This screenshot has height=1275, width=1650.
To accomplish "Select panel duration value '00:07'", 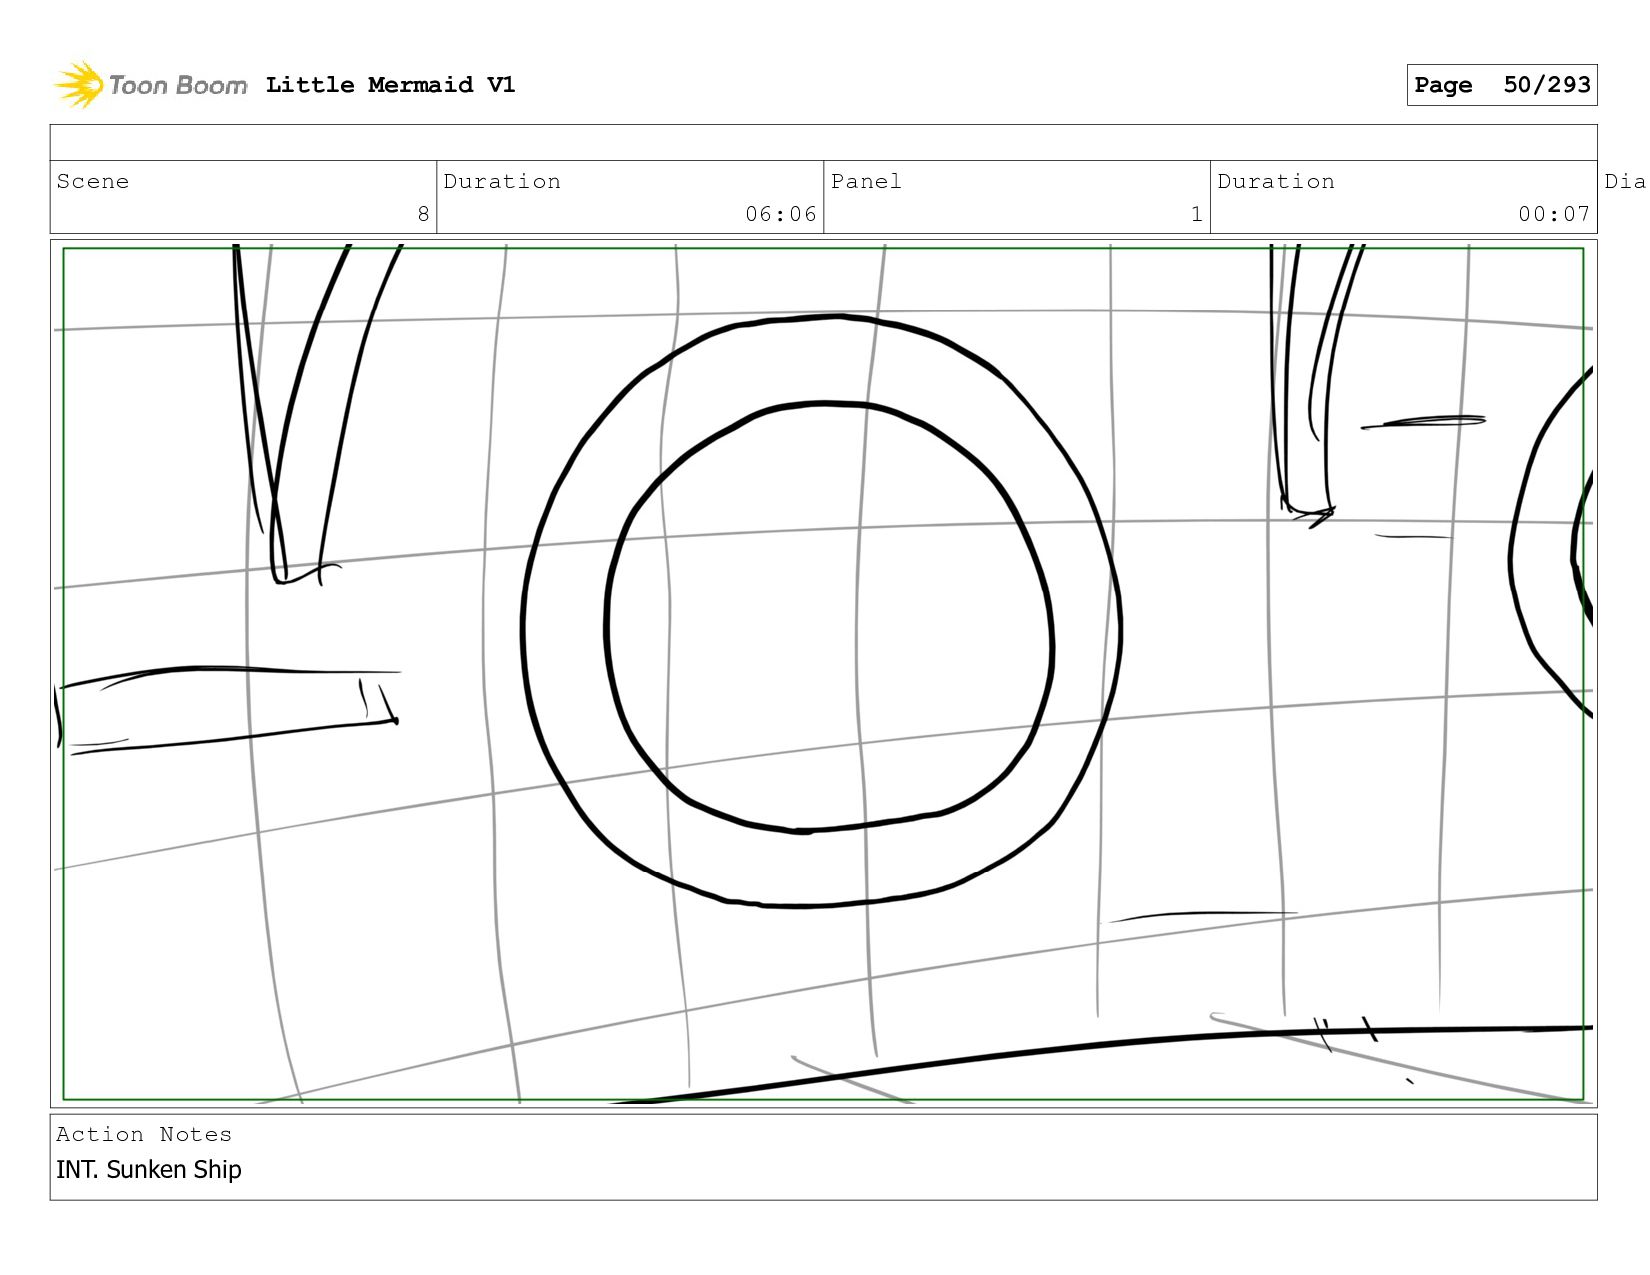I will pos(1554,214).
